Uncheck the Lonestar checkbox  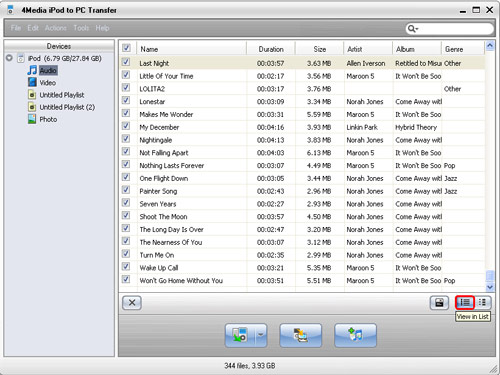click(126, 100)
